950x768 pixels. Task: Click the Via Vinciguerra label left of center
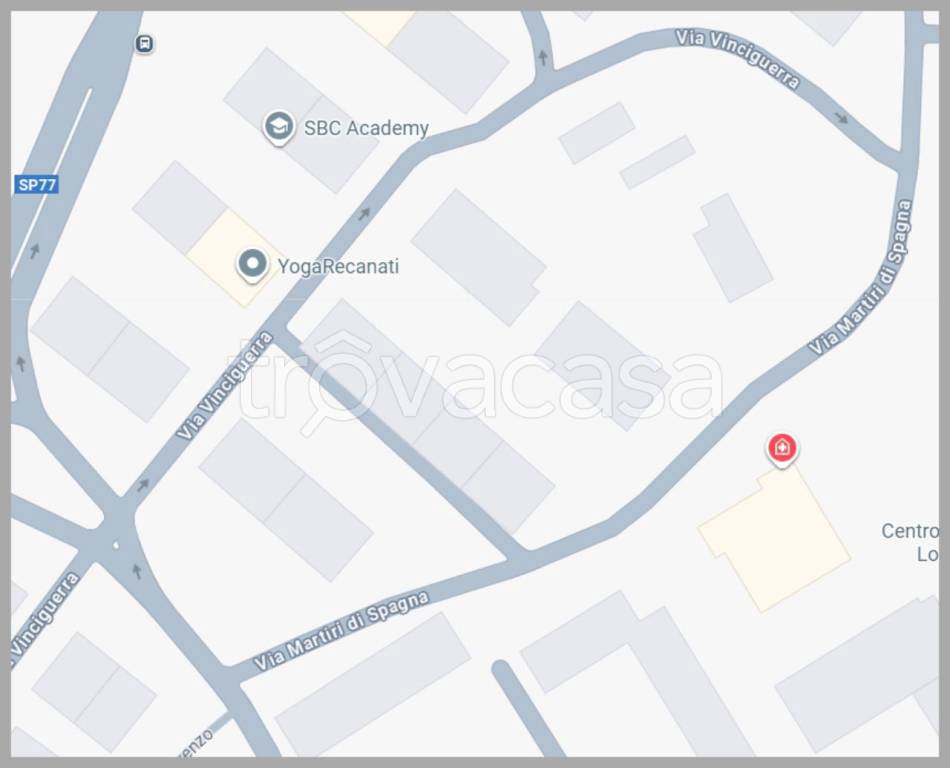pos(224,385)
